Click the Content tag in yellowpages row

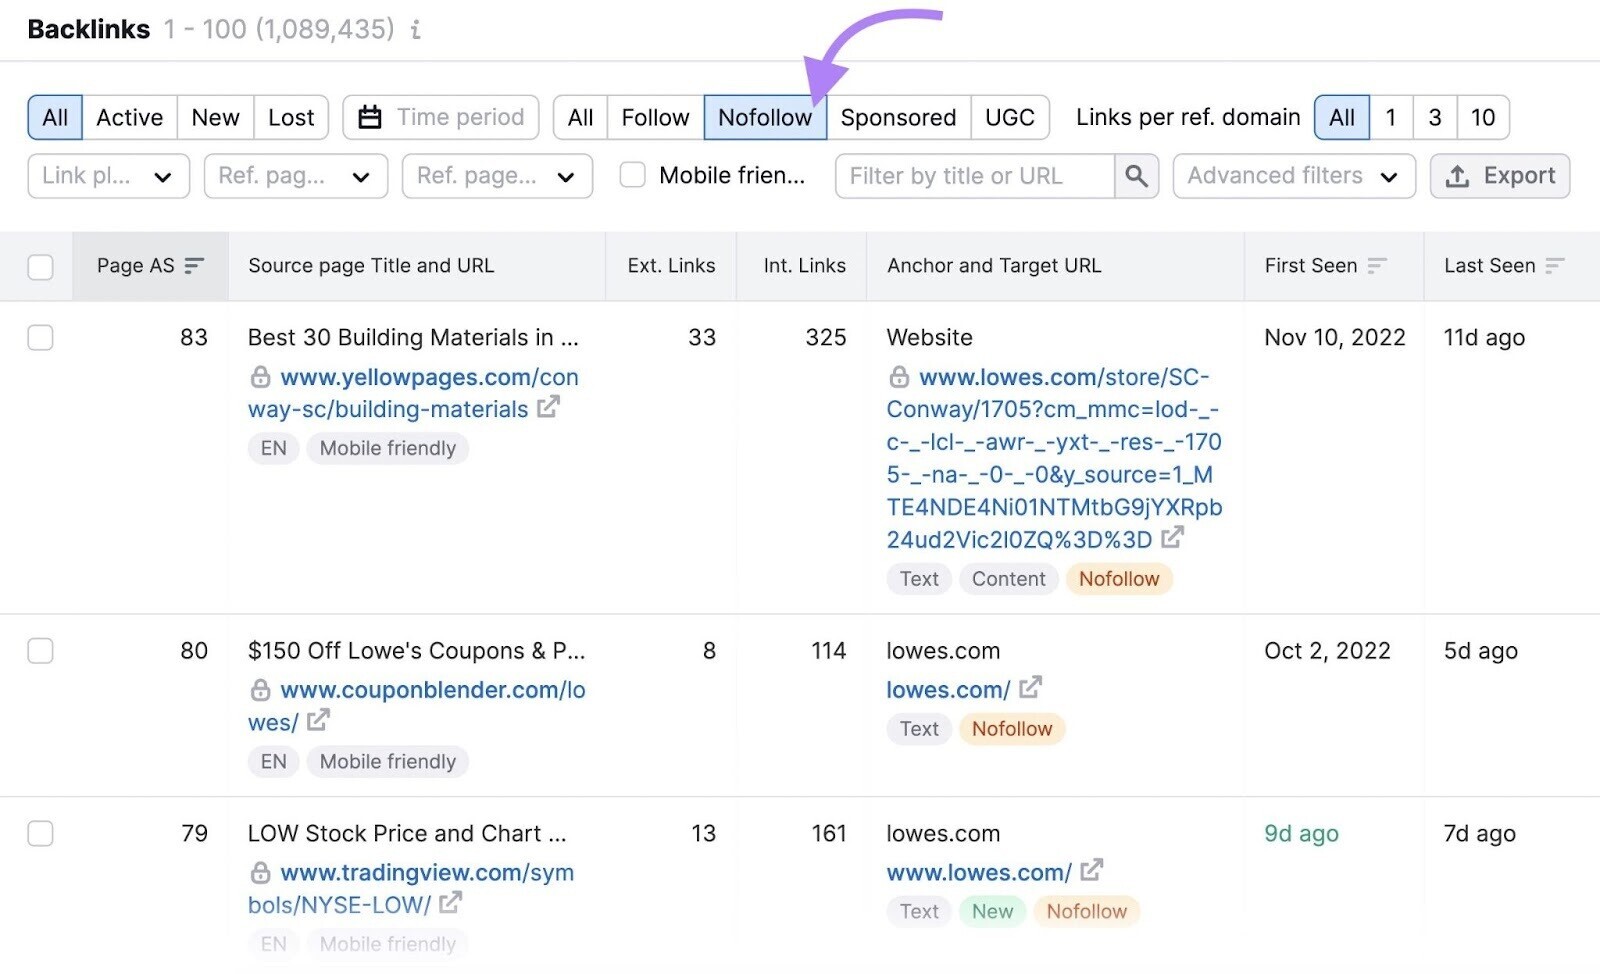[1008, 579]
